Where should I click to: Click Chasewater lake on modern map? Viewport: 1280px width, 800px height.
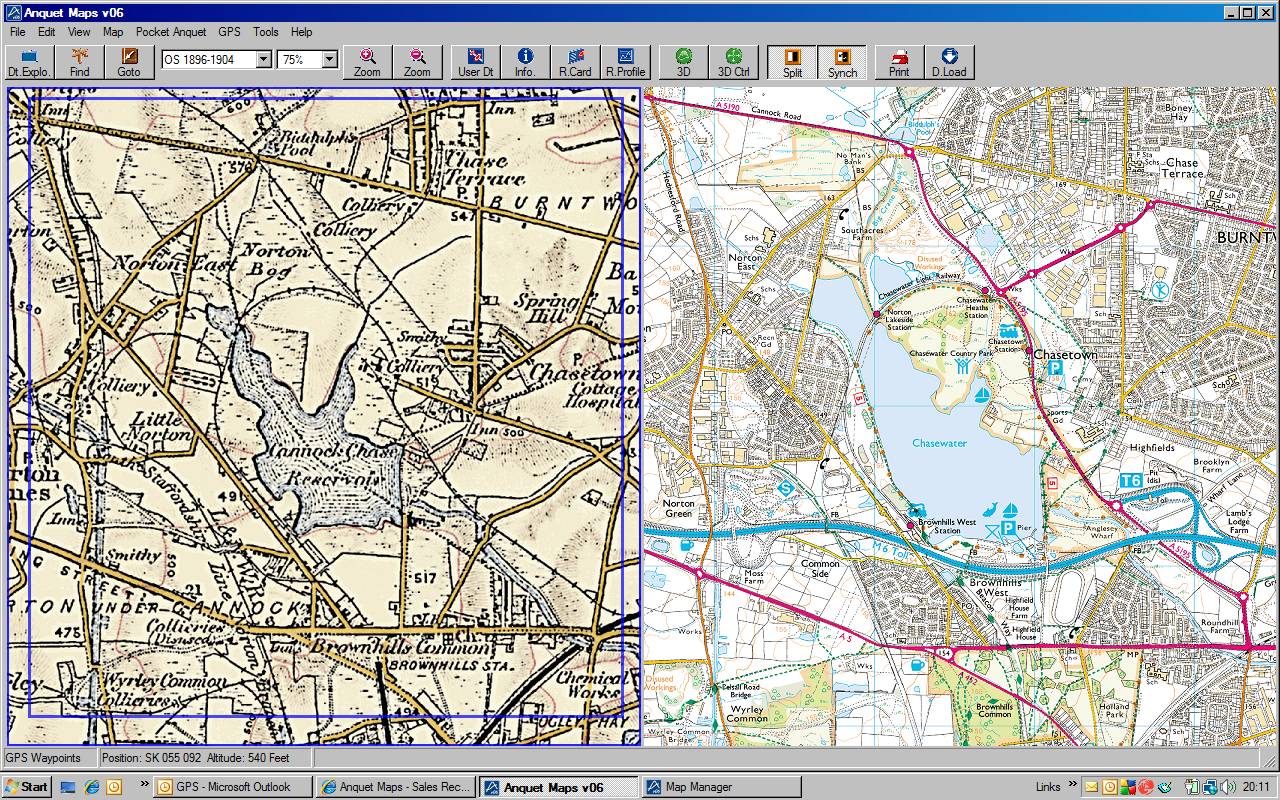[x=939, y=443]
